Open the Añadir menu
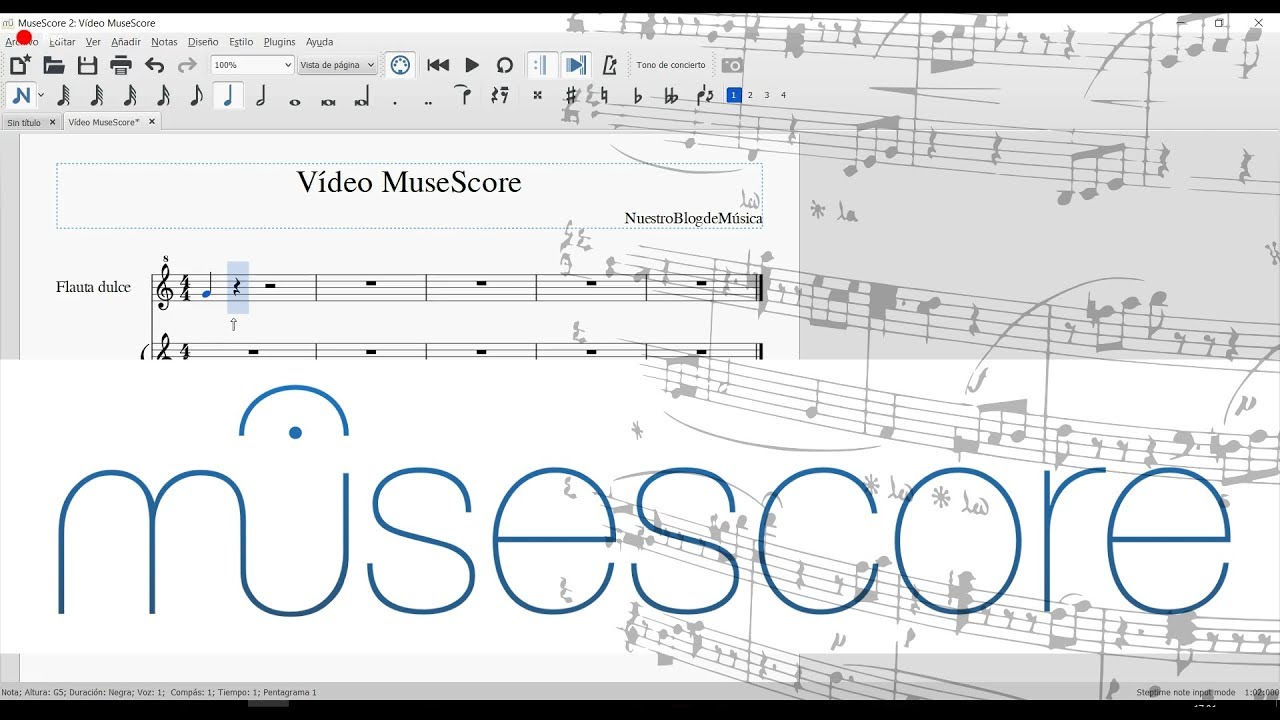This screenshot has width=1280, height=720. click(x=126, y=42)
